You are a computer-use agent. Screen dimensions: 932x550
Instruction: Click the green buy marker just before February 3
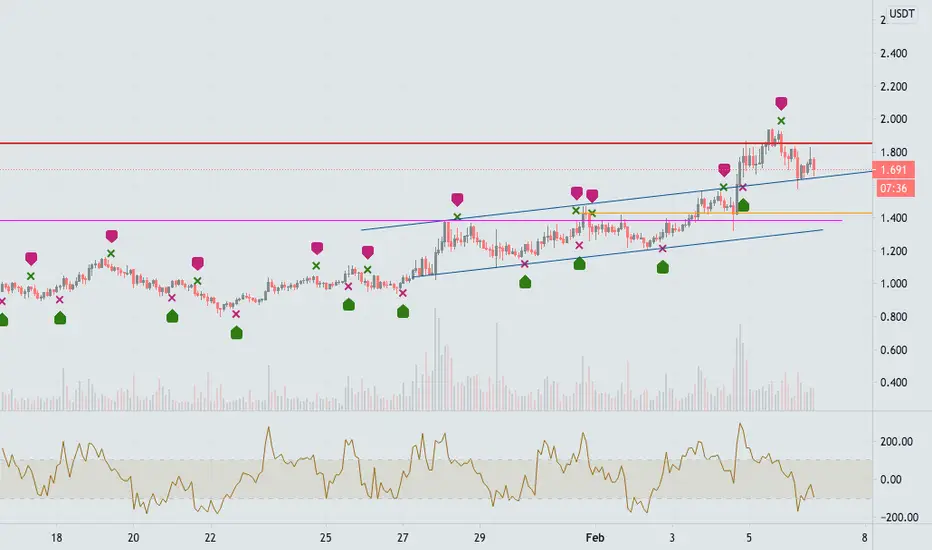pyautogui.click(x=663, y=268)
